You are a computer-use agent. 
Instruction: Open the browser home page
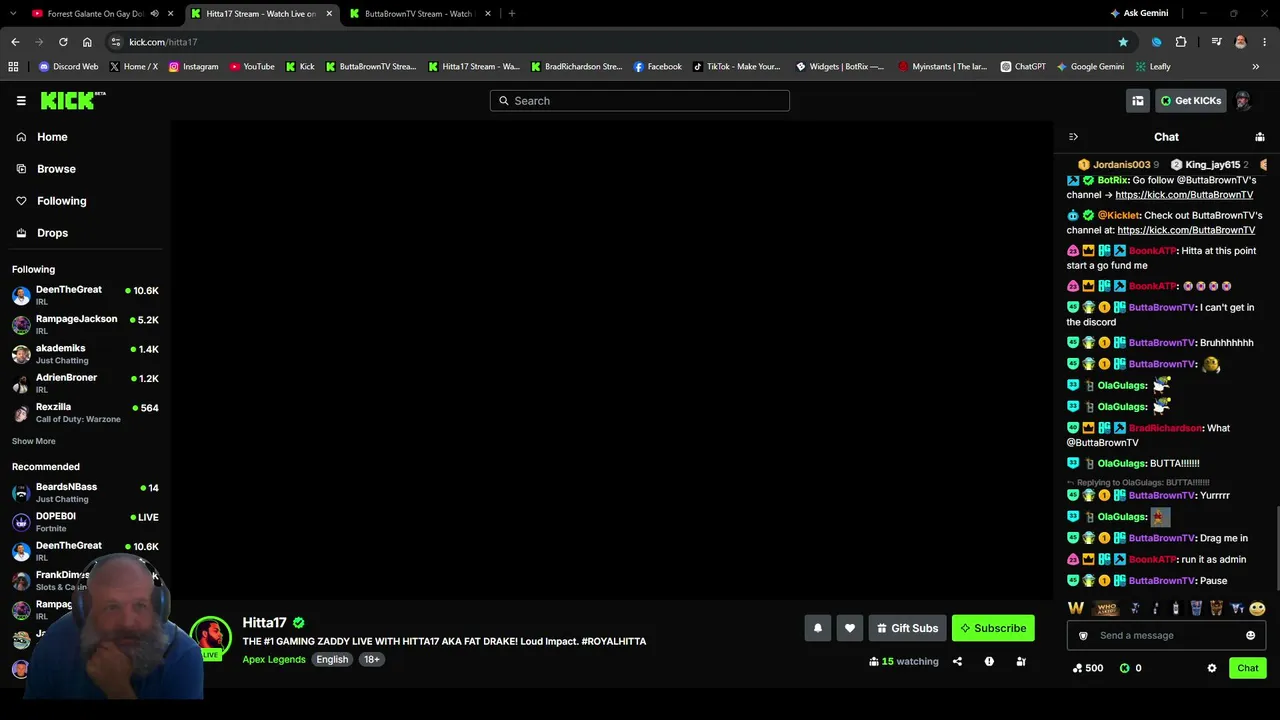pos(87,42)
